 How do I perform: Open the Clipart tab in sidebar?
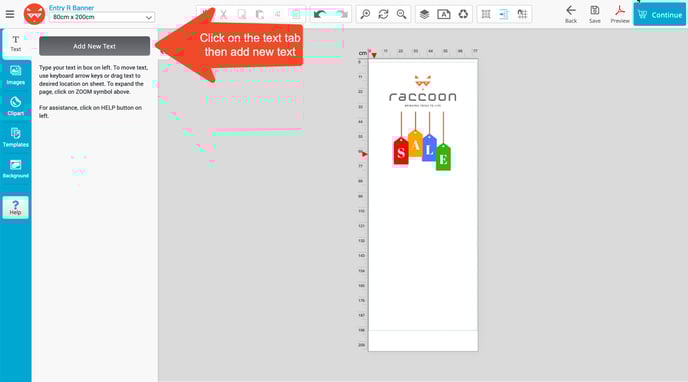tap(15, 107)
